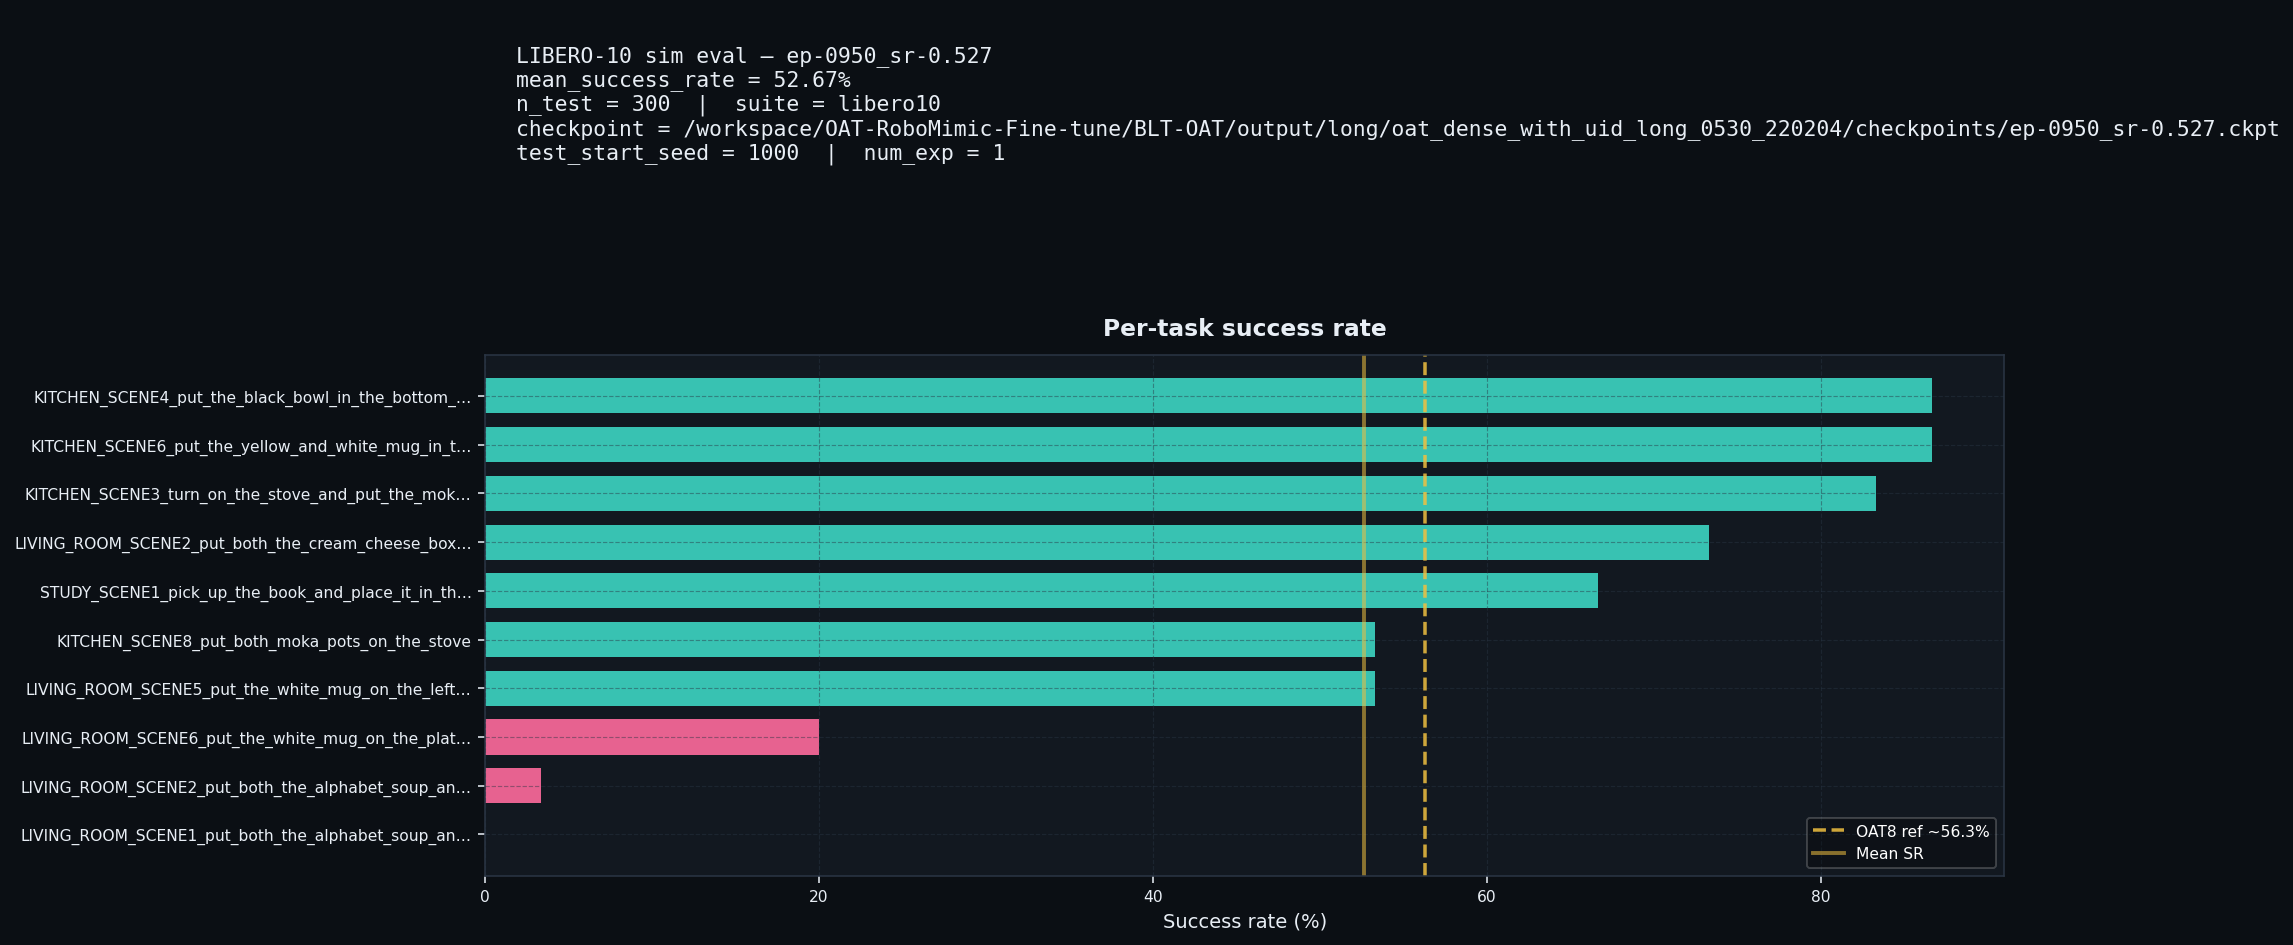Click the KITCHEN_SCENE4 black bowl task label
The width and height of the screenshot is (2293, 945).
click(252, 398)
